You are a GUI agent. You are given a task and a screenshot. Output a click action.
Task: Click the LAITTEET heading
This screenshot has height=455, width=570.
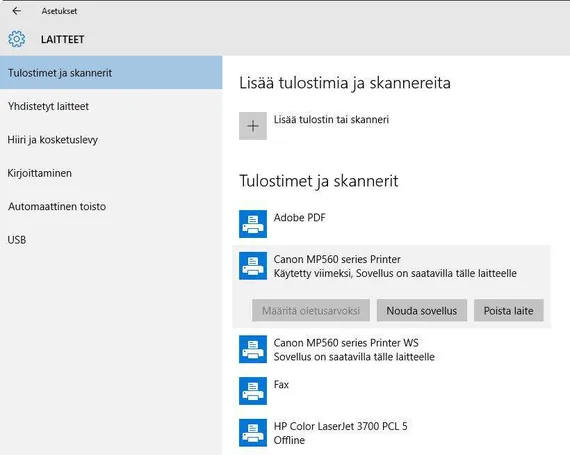63,39
